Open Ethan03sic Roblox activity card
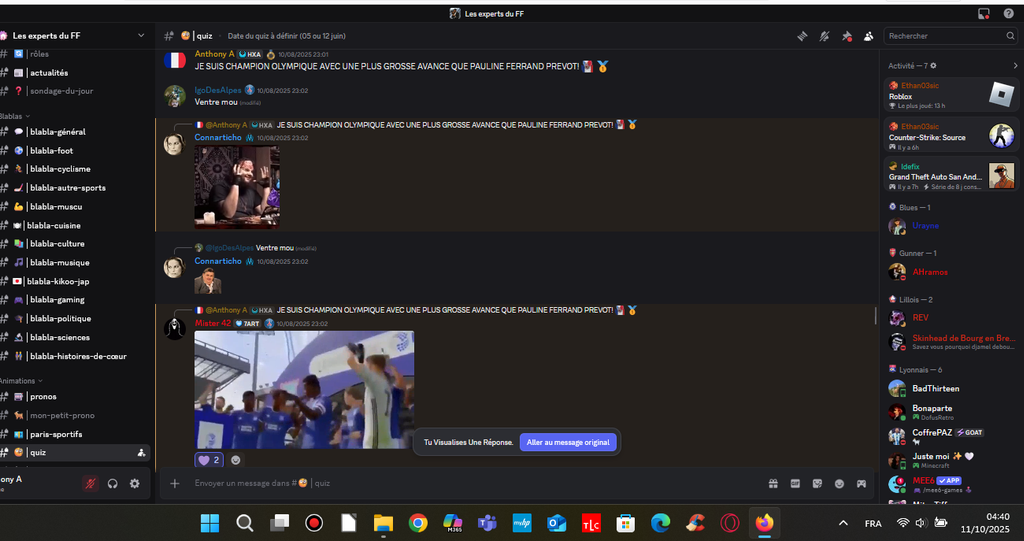 951,95
